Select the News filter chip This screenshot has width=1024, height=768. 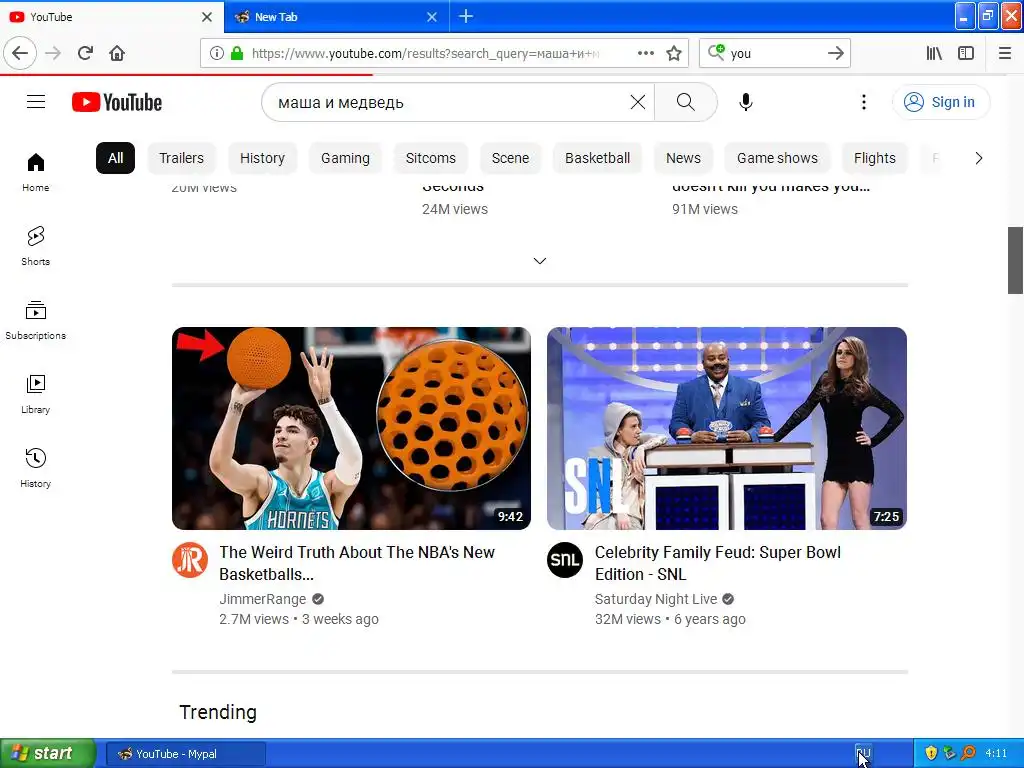click(x=683, y=158)
